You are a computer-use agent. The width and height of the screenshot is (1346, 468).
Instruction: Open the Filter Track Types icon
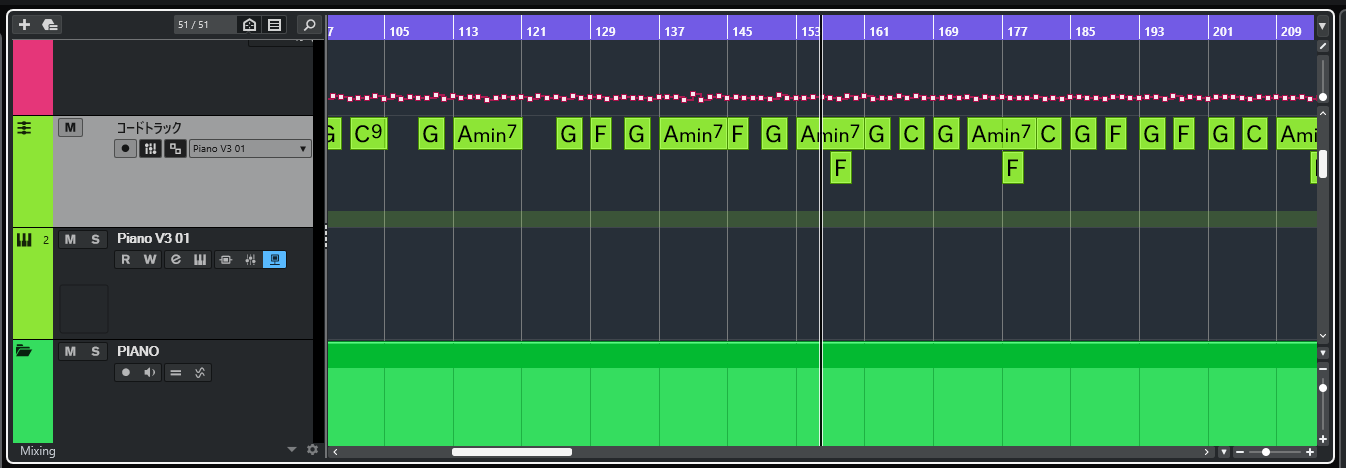[x=249, y=25]
